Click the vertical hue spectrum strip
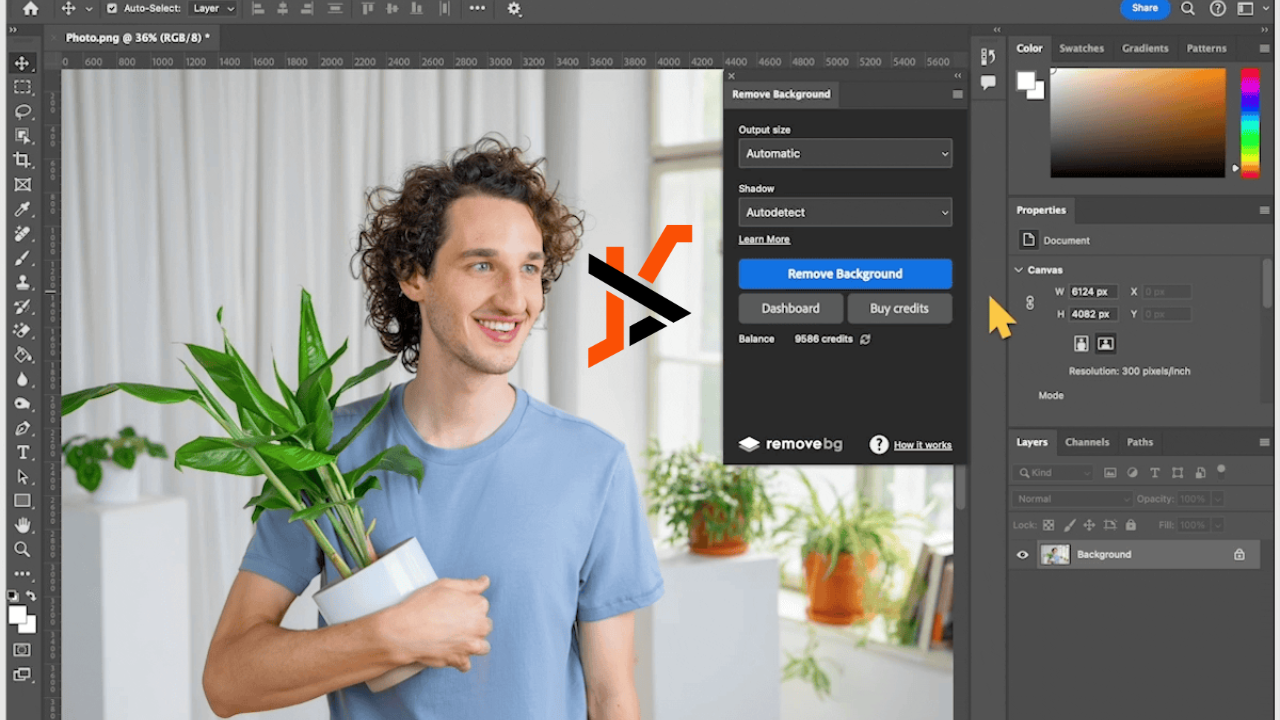Viewport: 1280px width, 720px height. click(x=1250, y=120)
